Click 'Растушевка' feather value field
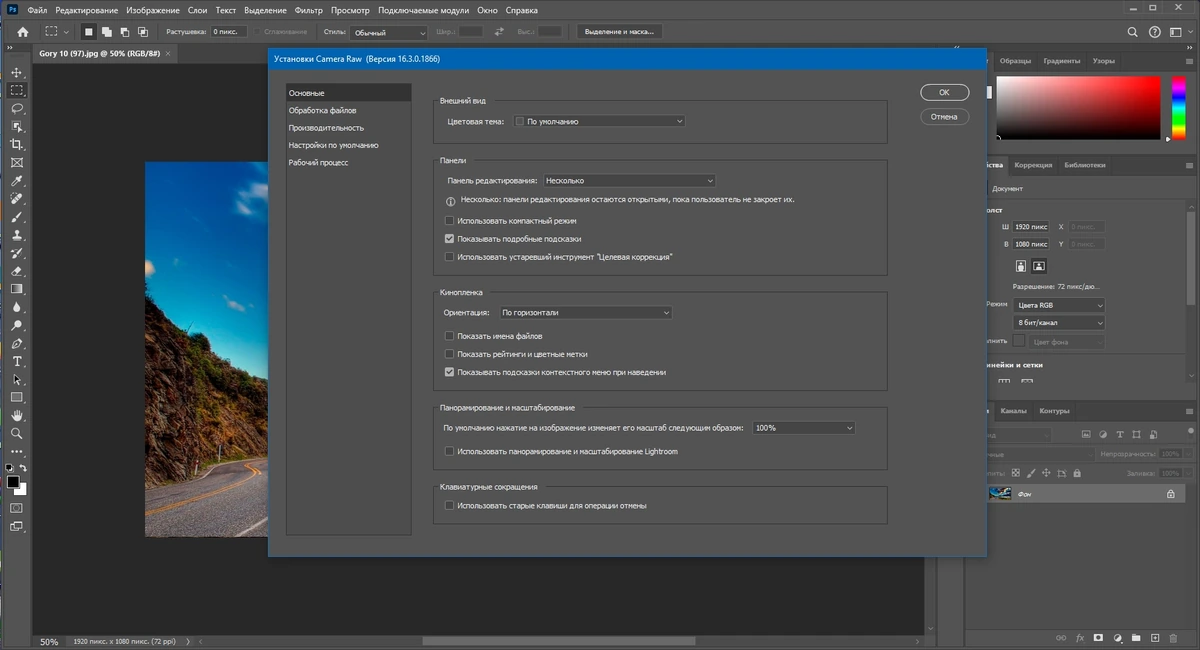The height and width of the screenshot is (650, 1200). [x=229, y=32]
